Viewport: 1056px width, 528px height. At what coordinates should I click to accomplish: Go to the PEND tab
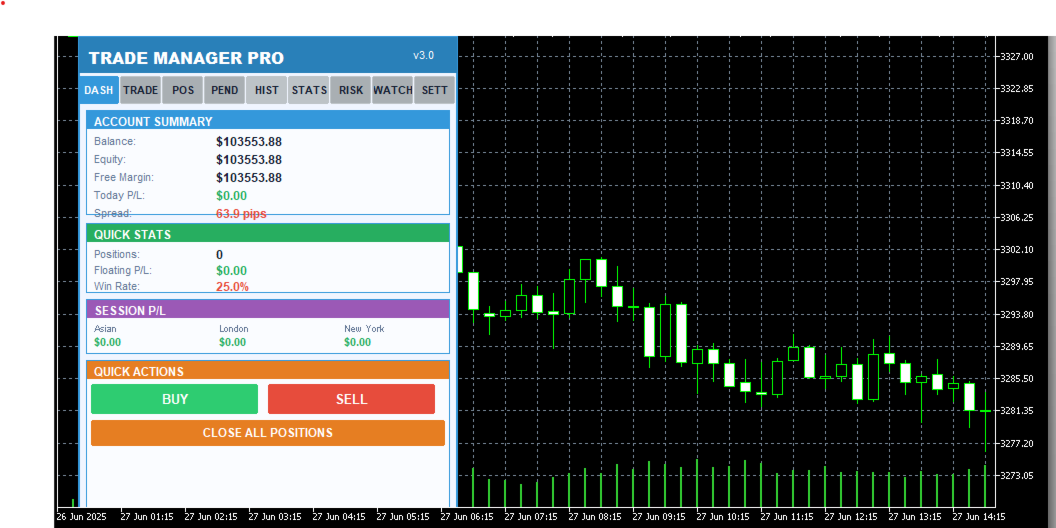[x=224, y=90]
